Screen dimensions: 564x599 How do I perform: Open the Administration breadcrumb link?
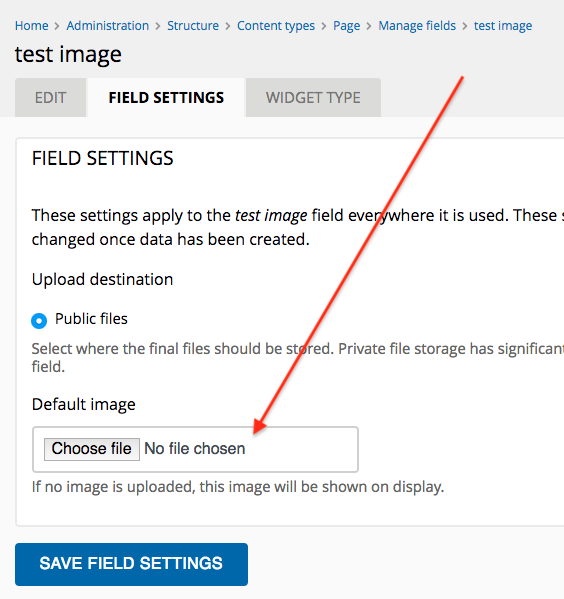pyautogui.click(x=107, y=26)
